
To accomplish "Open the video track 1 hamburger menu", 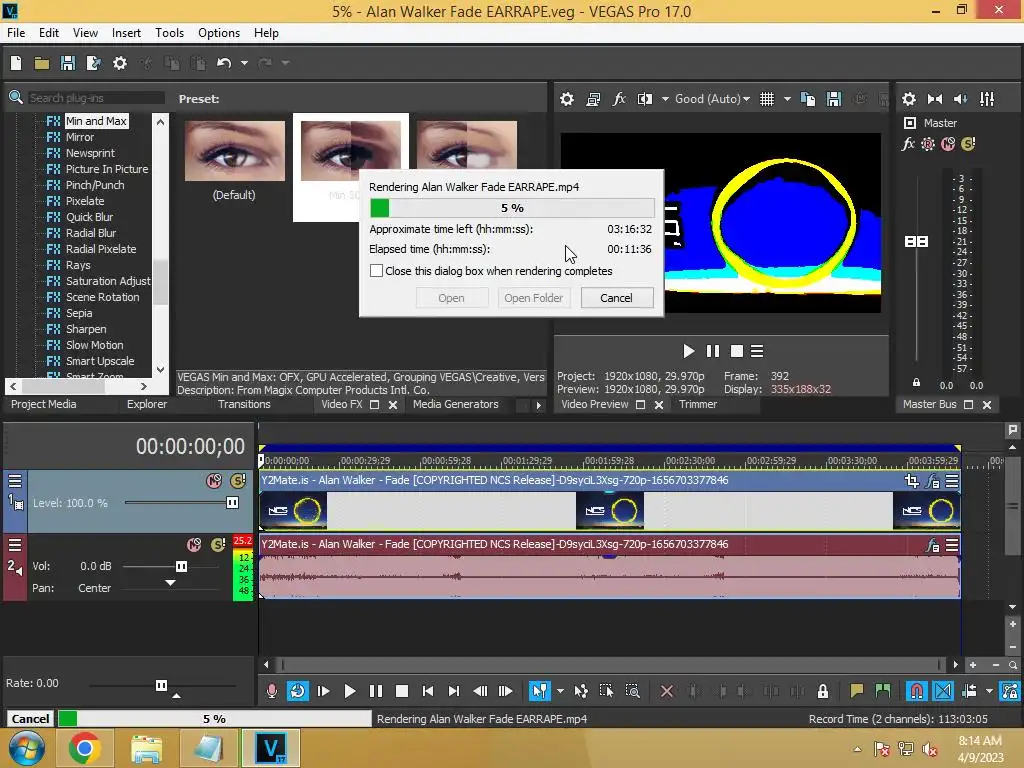I will (14, 481).
